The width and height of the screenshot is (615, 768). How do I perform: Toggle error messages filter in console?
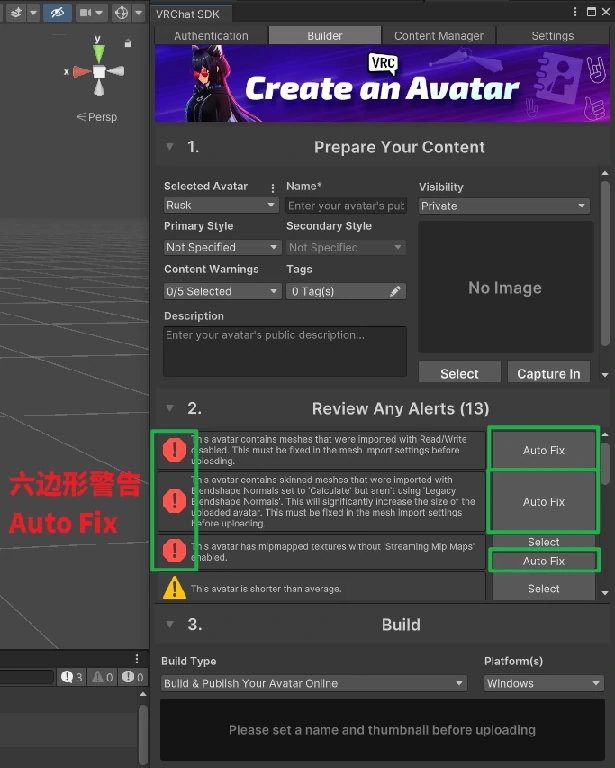pyautogui.click(x=130, y=677)
